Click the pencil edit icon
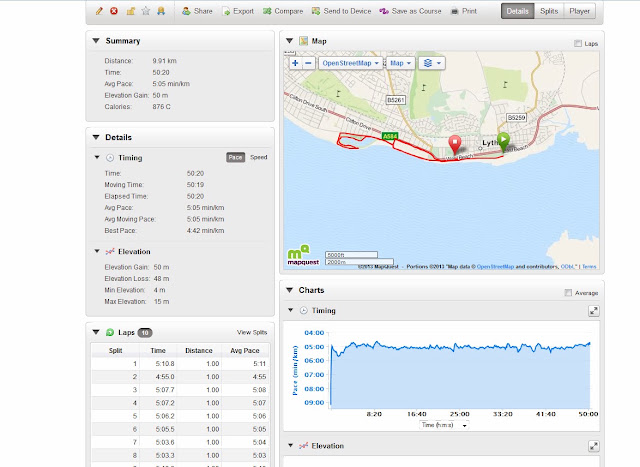This screenshot has height=467, width=640. coord(99,11)
